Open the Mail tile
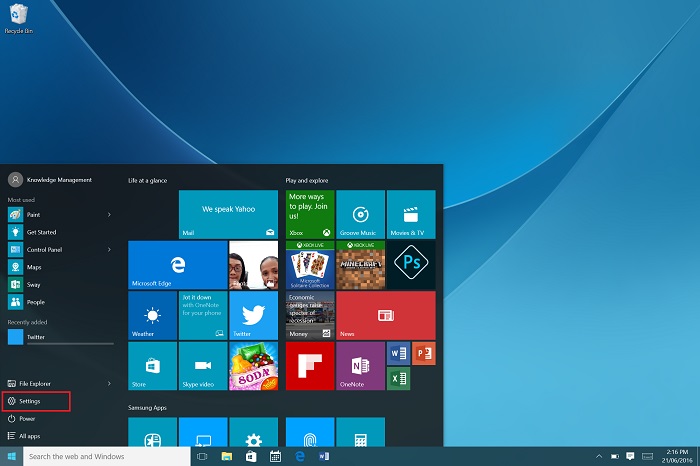This screenshot has height=466, width=700. tap(228, 214)
